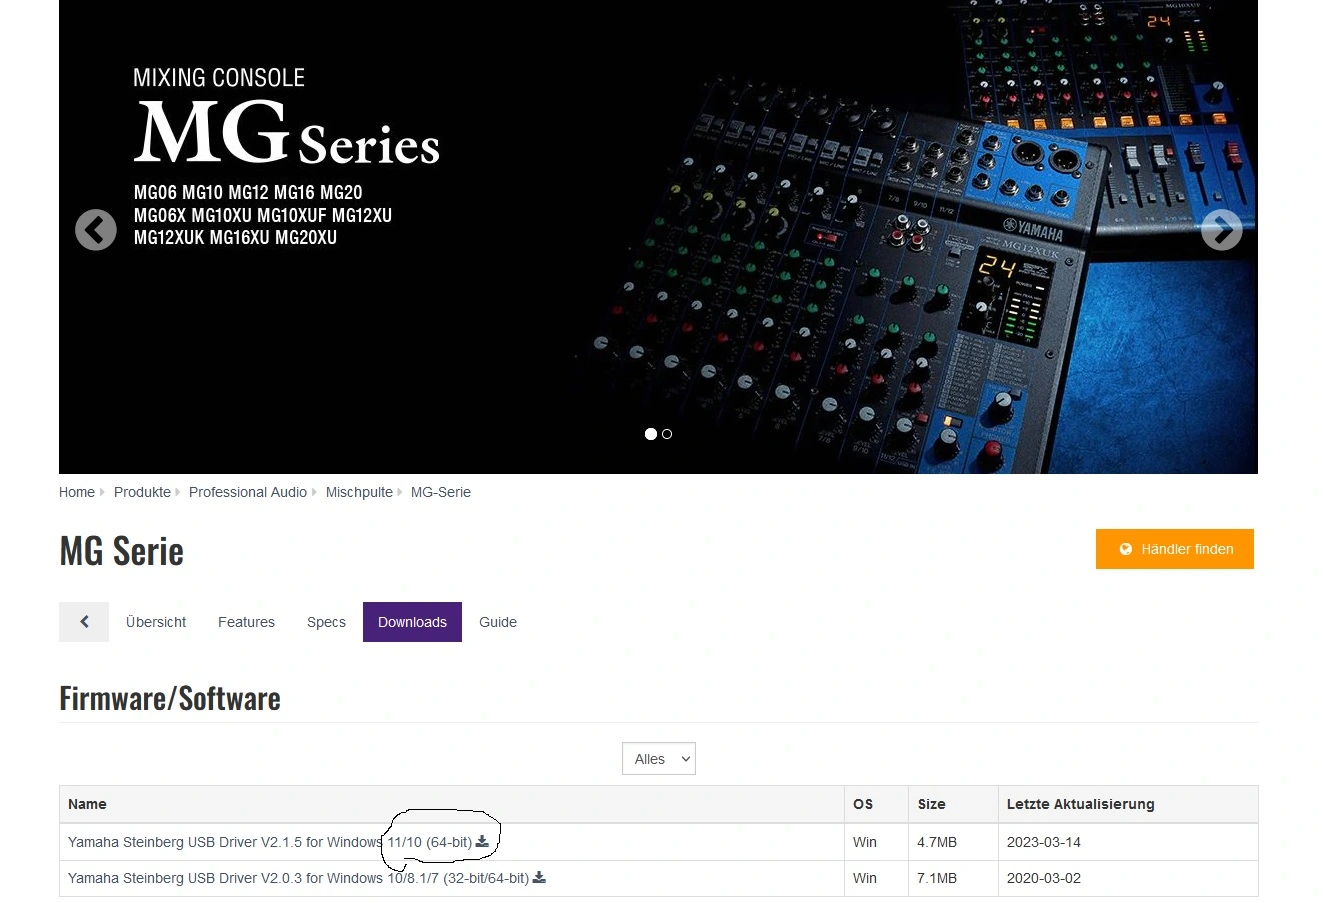Select the Downloads tab
Image resolution: width=1324 pixels, height=903 pixels.
412,622
